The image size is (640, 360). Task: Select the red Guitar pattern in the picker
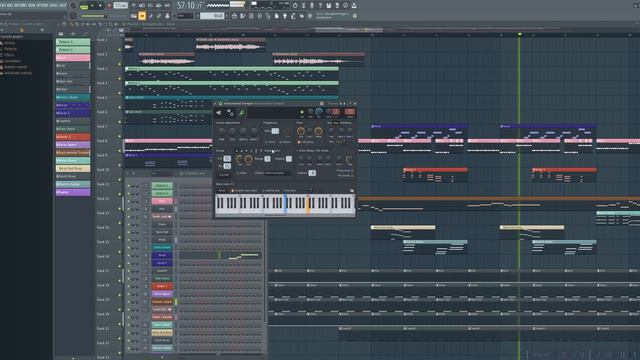point(73,137)
